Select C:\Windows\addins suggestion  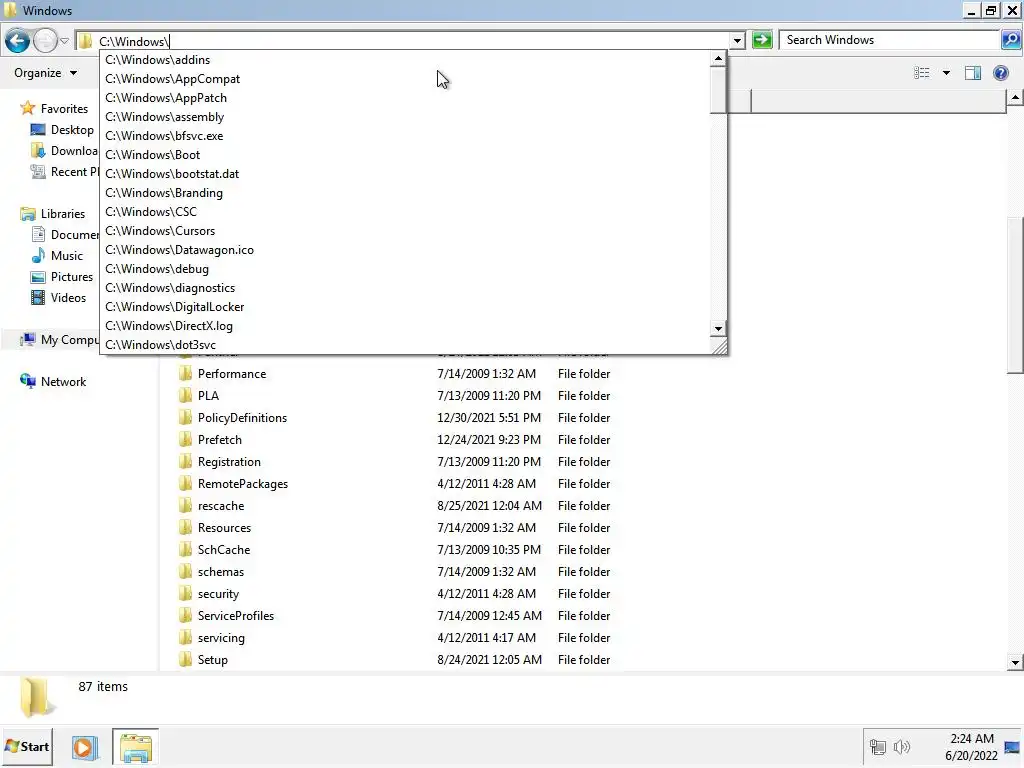point(405,59)
